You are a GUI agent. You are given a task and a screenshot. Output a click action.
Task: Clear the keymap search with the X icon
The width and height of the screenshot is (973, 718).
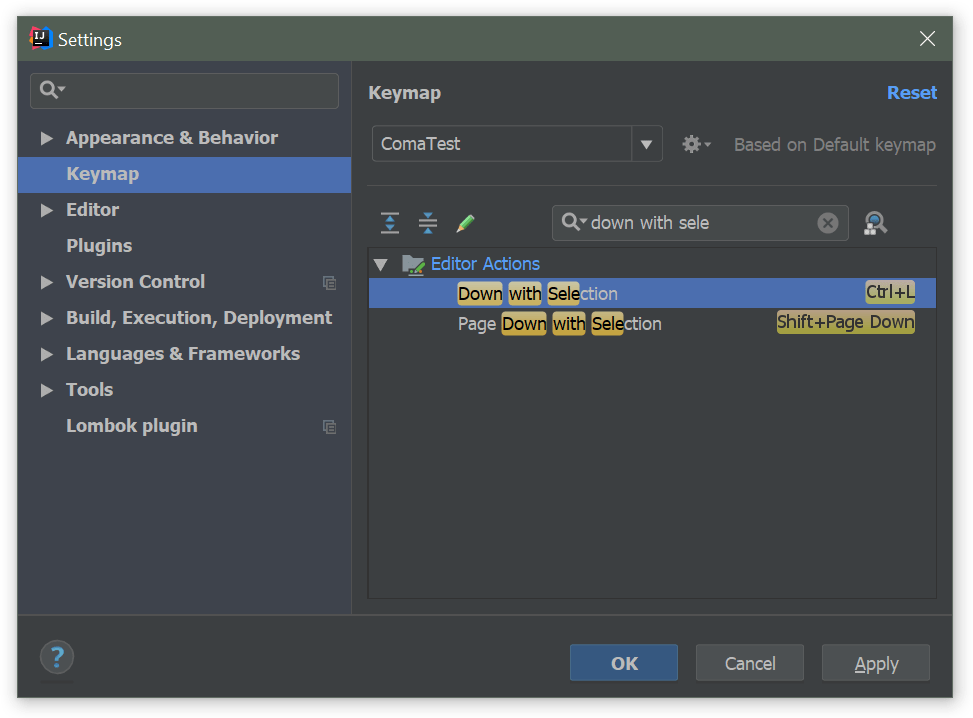(827, 223)
